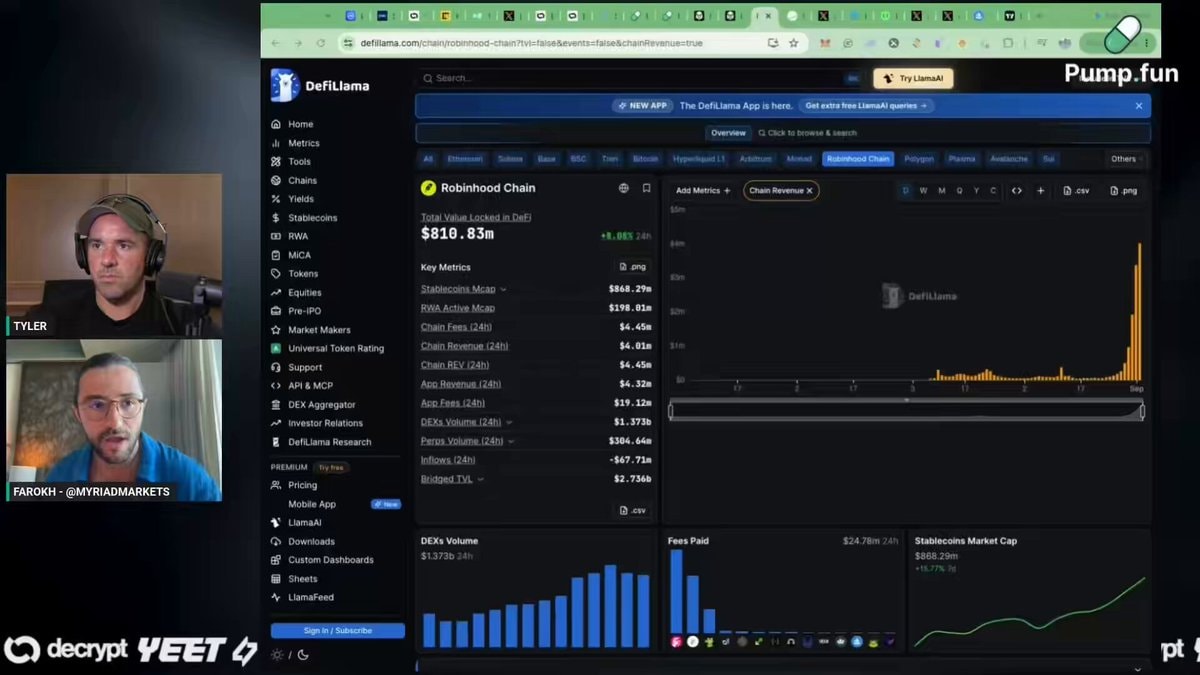Open Universal Token Rating in sidebar
Image resolution: width=1200 pixels, height=675 pixels.
click(336, 348)
